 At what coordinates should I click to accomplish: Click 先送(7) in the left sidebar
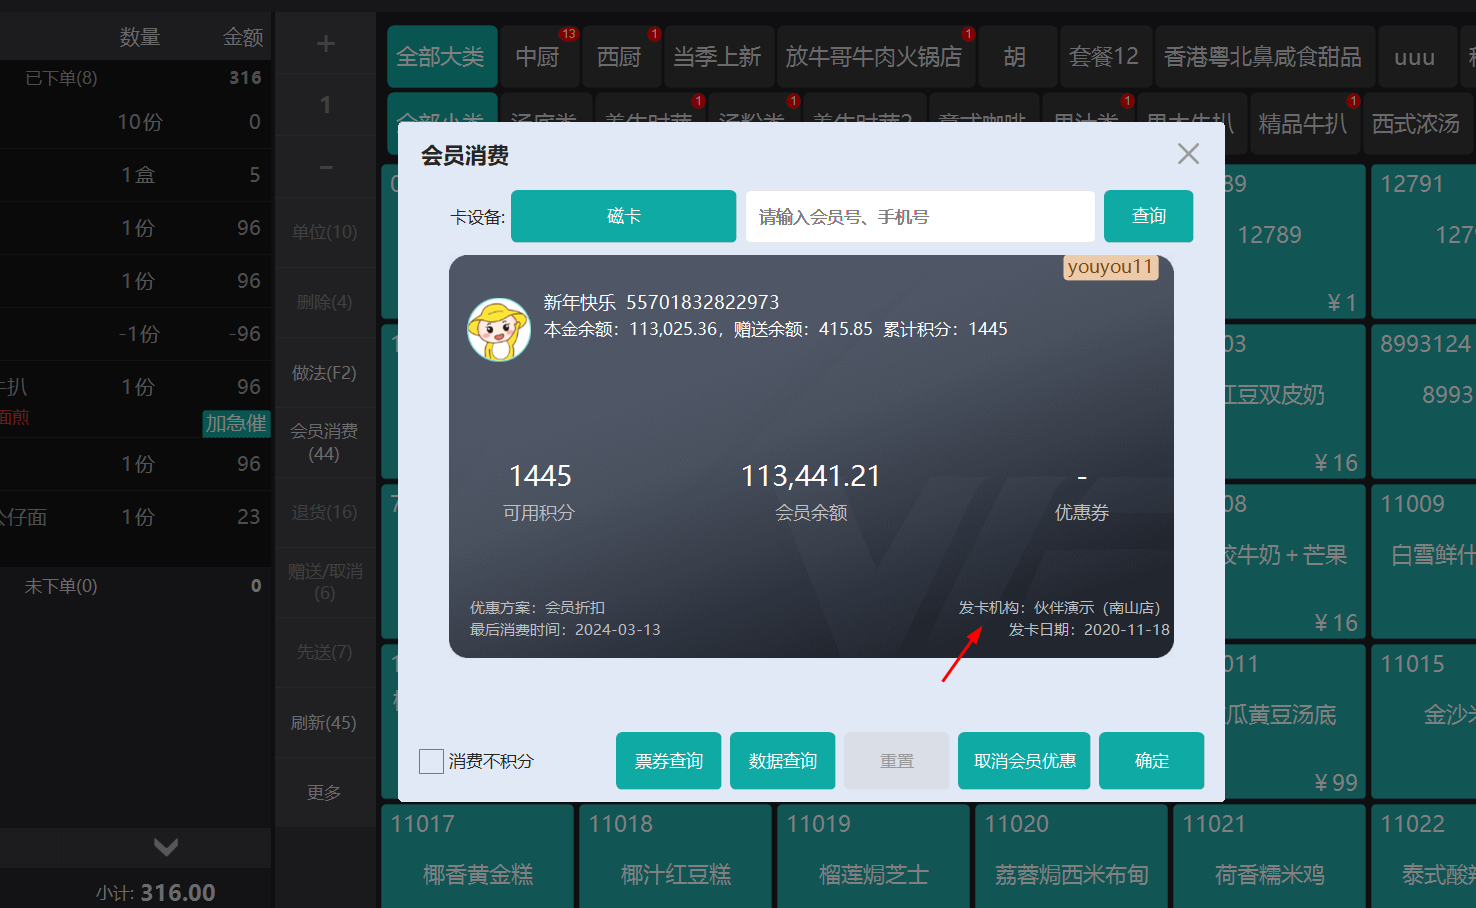325,652
